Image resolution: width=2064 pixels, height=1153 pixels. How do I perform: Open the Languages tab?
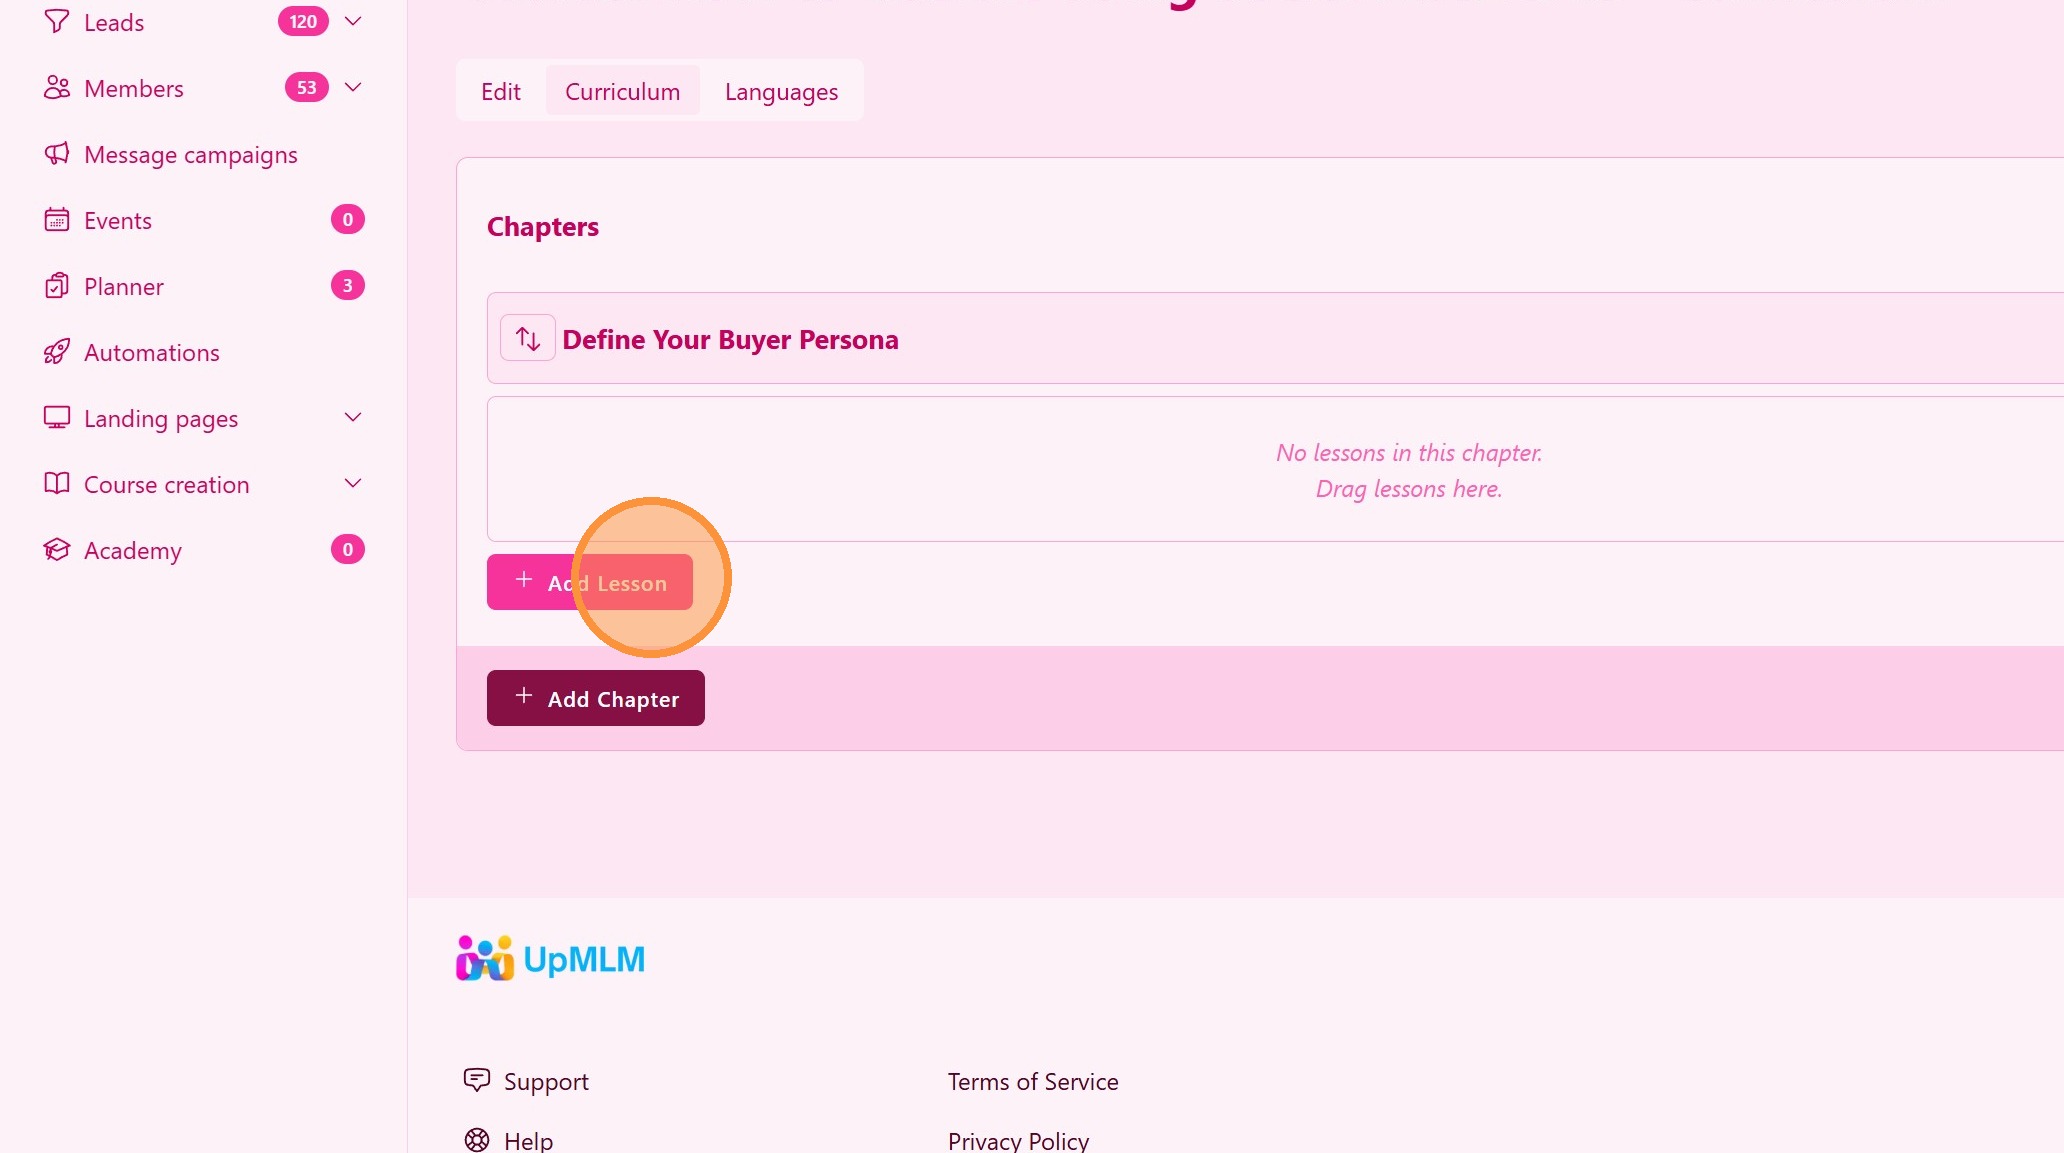[782, 91]
